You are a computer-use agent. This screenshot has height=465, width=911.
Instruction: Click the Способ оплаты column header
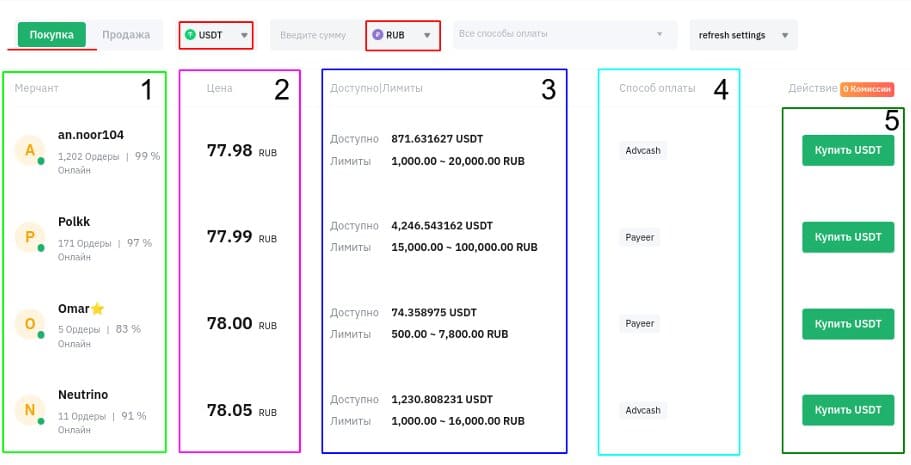pos(657,88)
